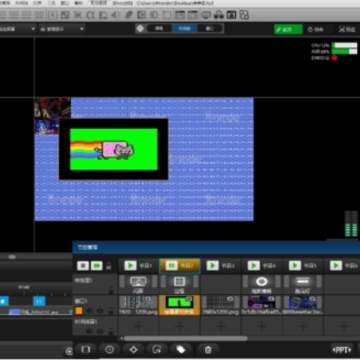
Task: Click the round plus icon left of bottom toolbar
Action: click(x=69, y=351)
